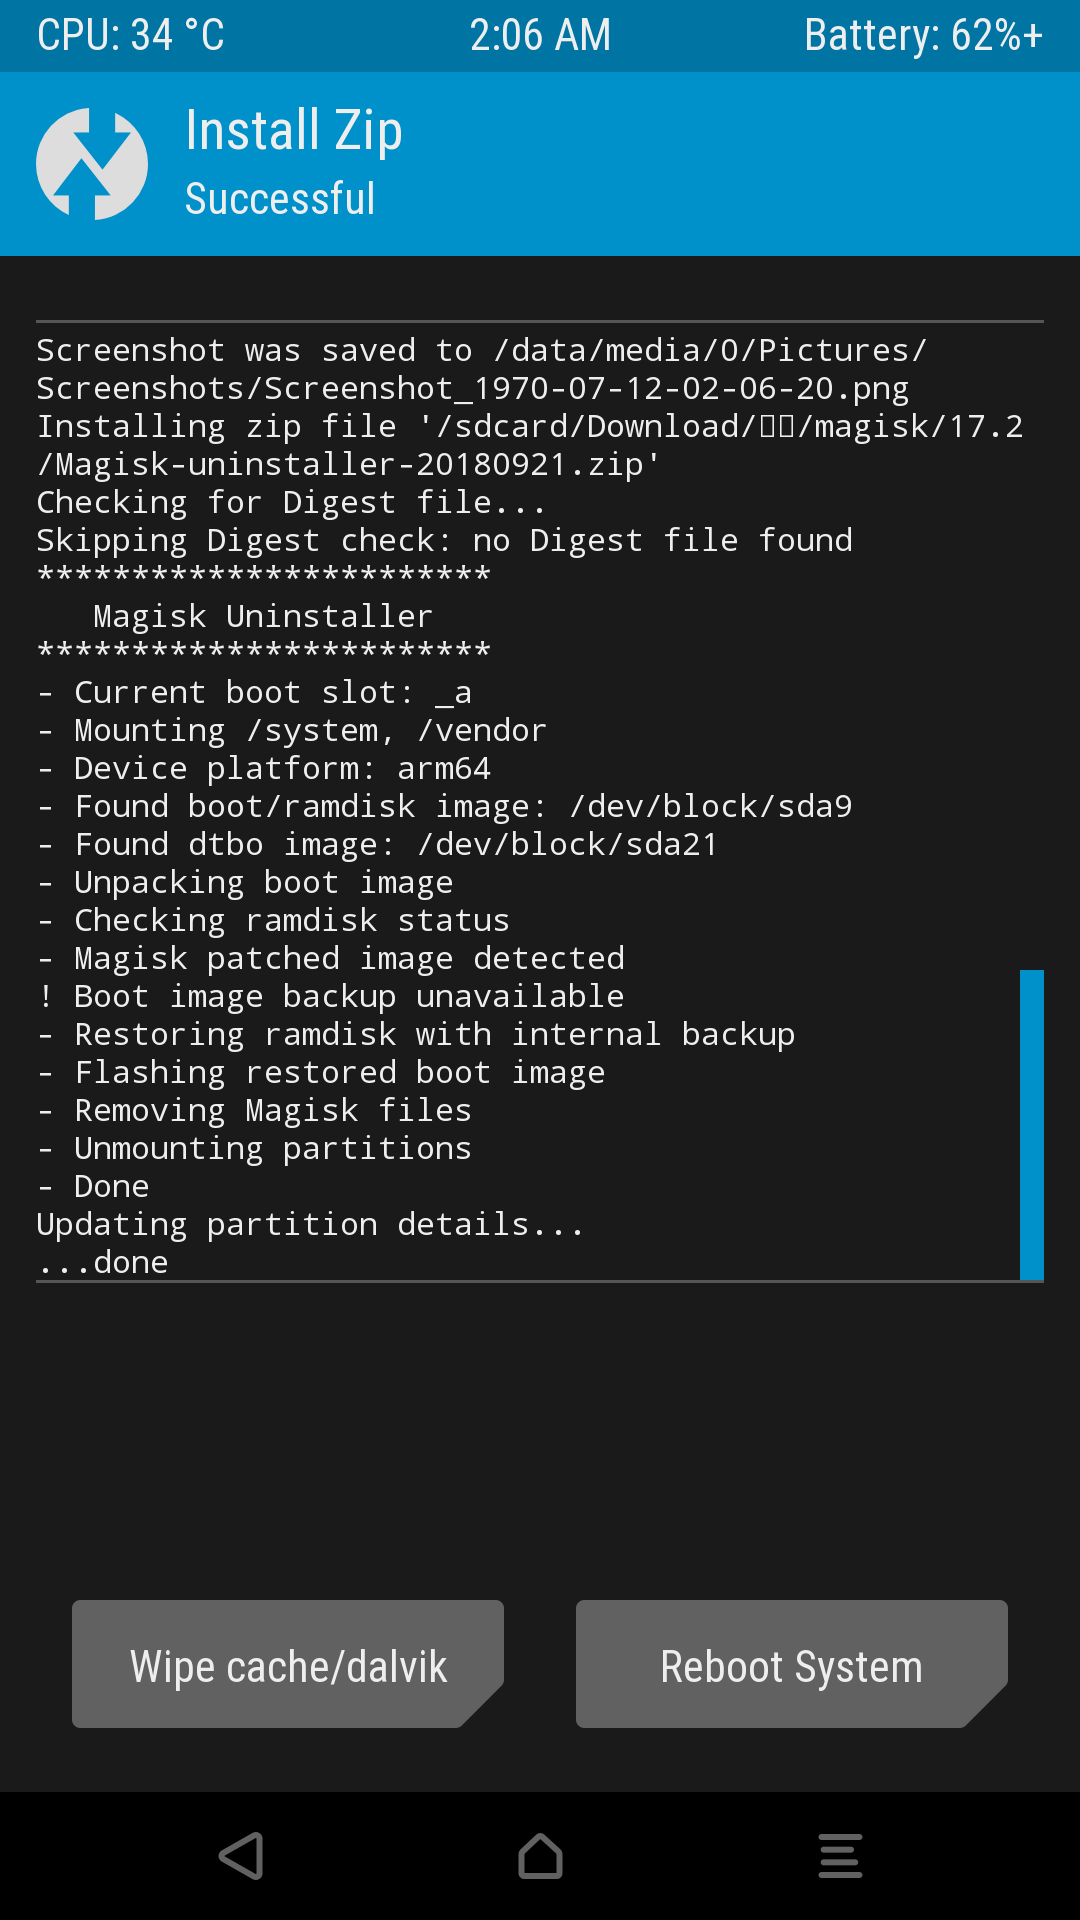The image size is (1080, 1920).
Task: Tap the Skipping Digest check line
Action: coord(444,540)
